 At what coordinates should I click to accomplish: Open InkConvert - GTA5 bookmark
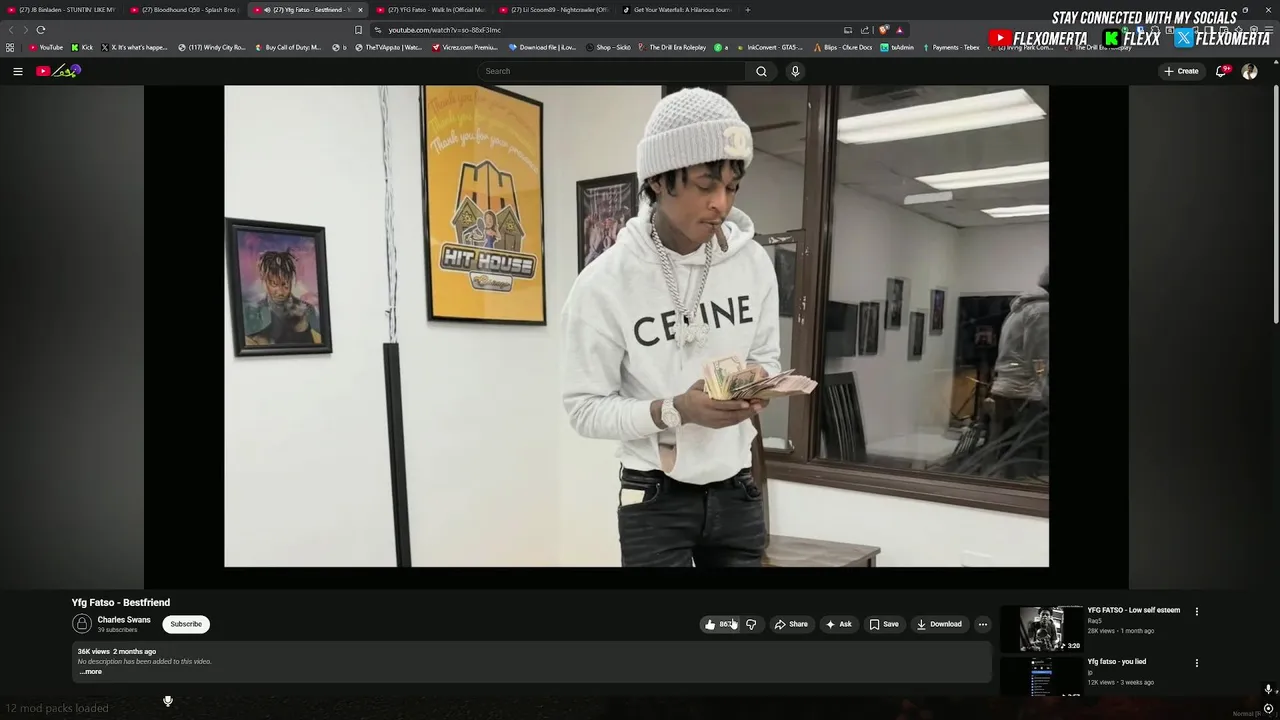click(770, 47)
